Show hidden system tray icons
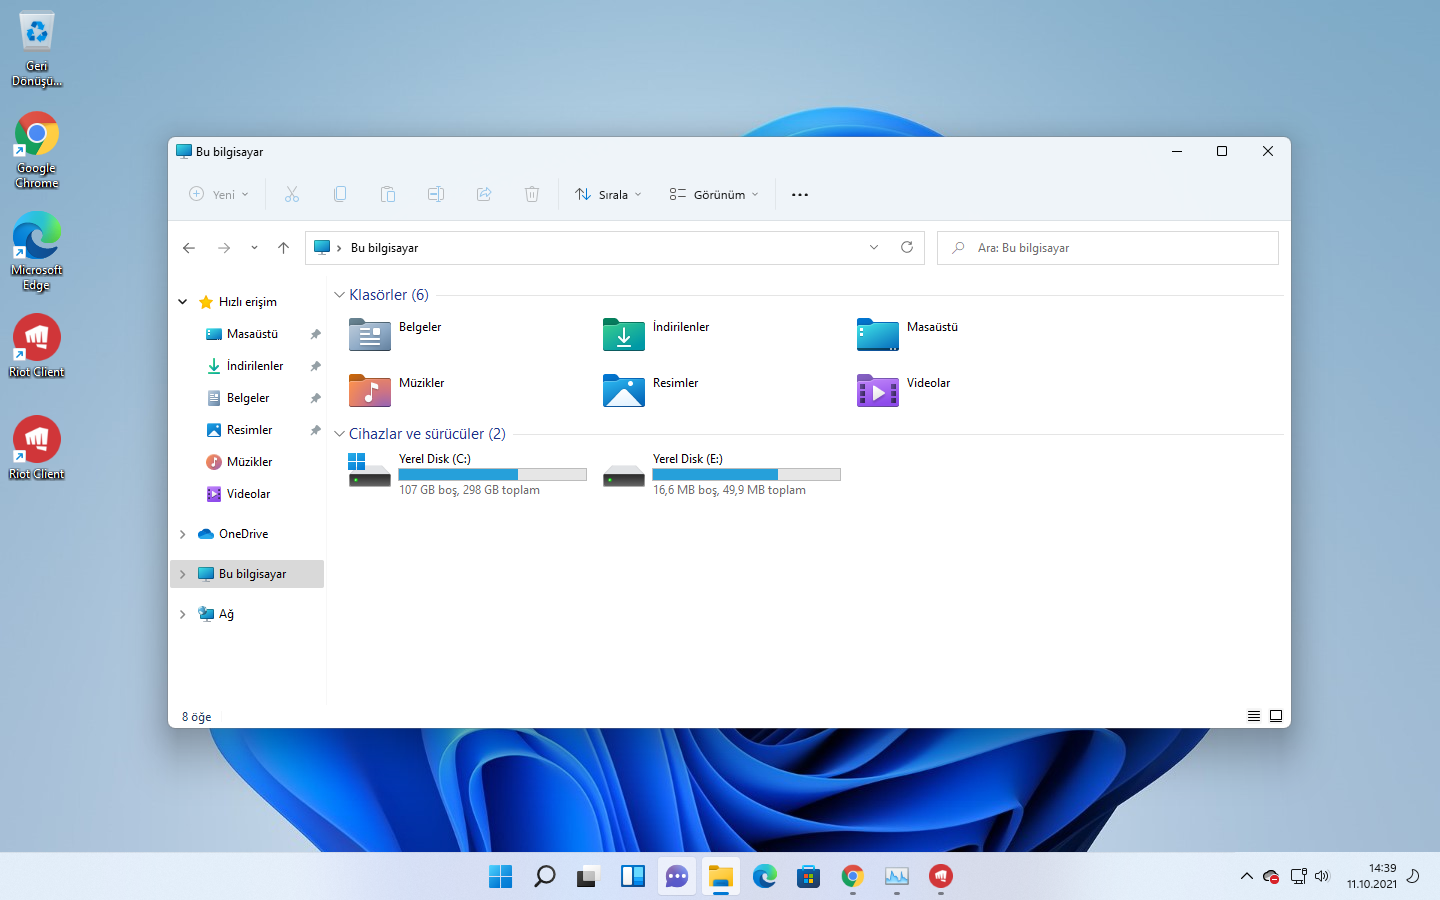Screen dimensions: 1440x900 (x=1247, y=876)
